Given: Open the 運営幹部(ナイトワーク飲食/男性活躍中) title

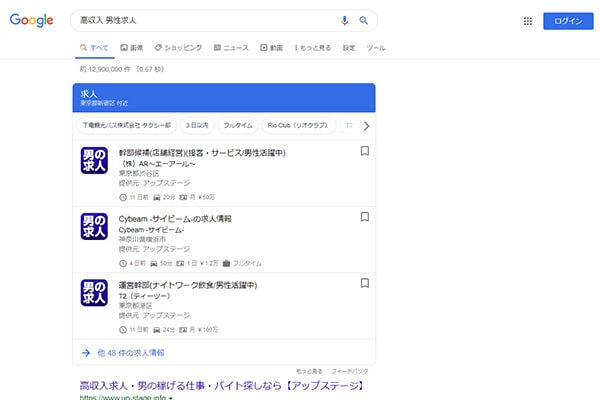Looking at the screenshot, I should (188, 285).
